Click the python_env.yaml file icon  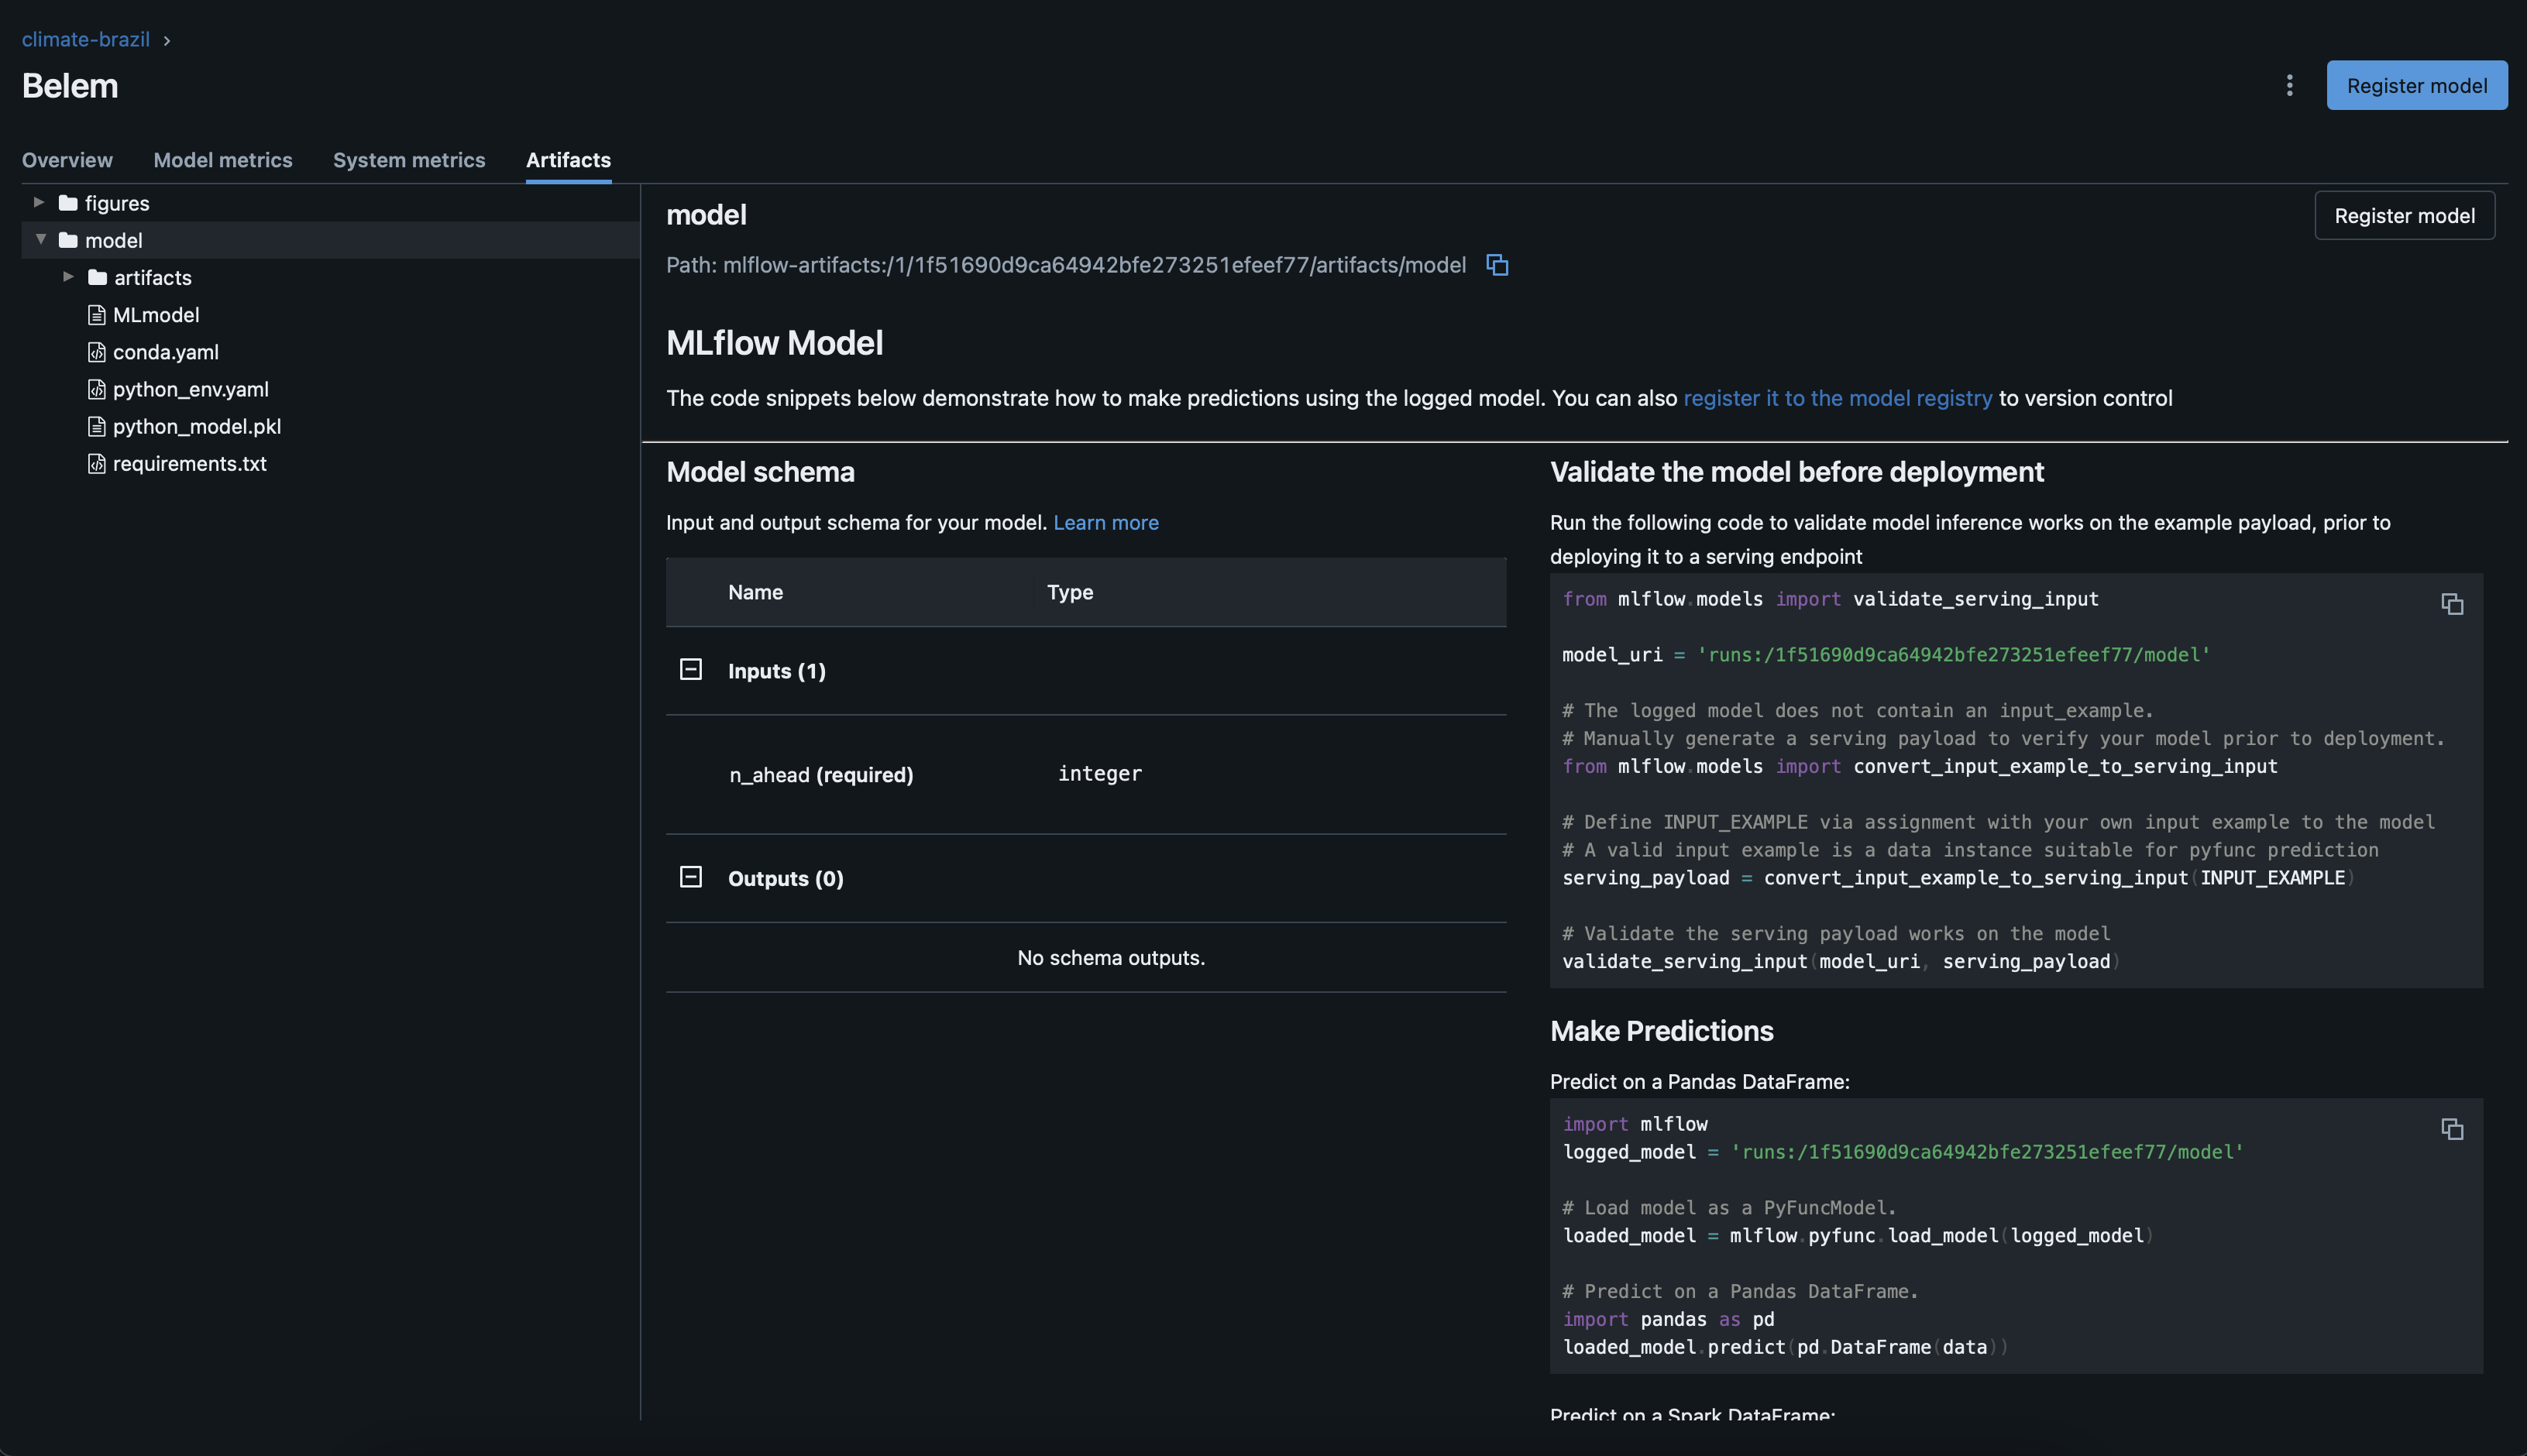[97, 389]
